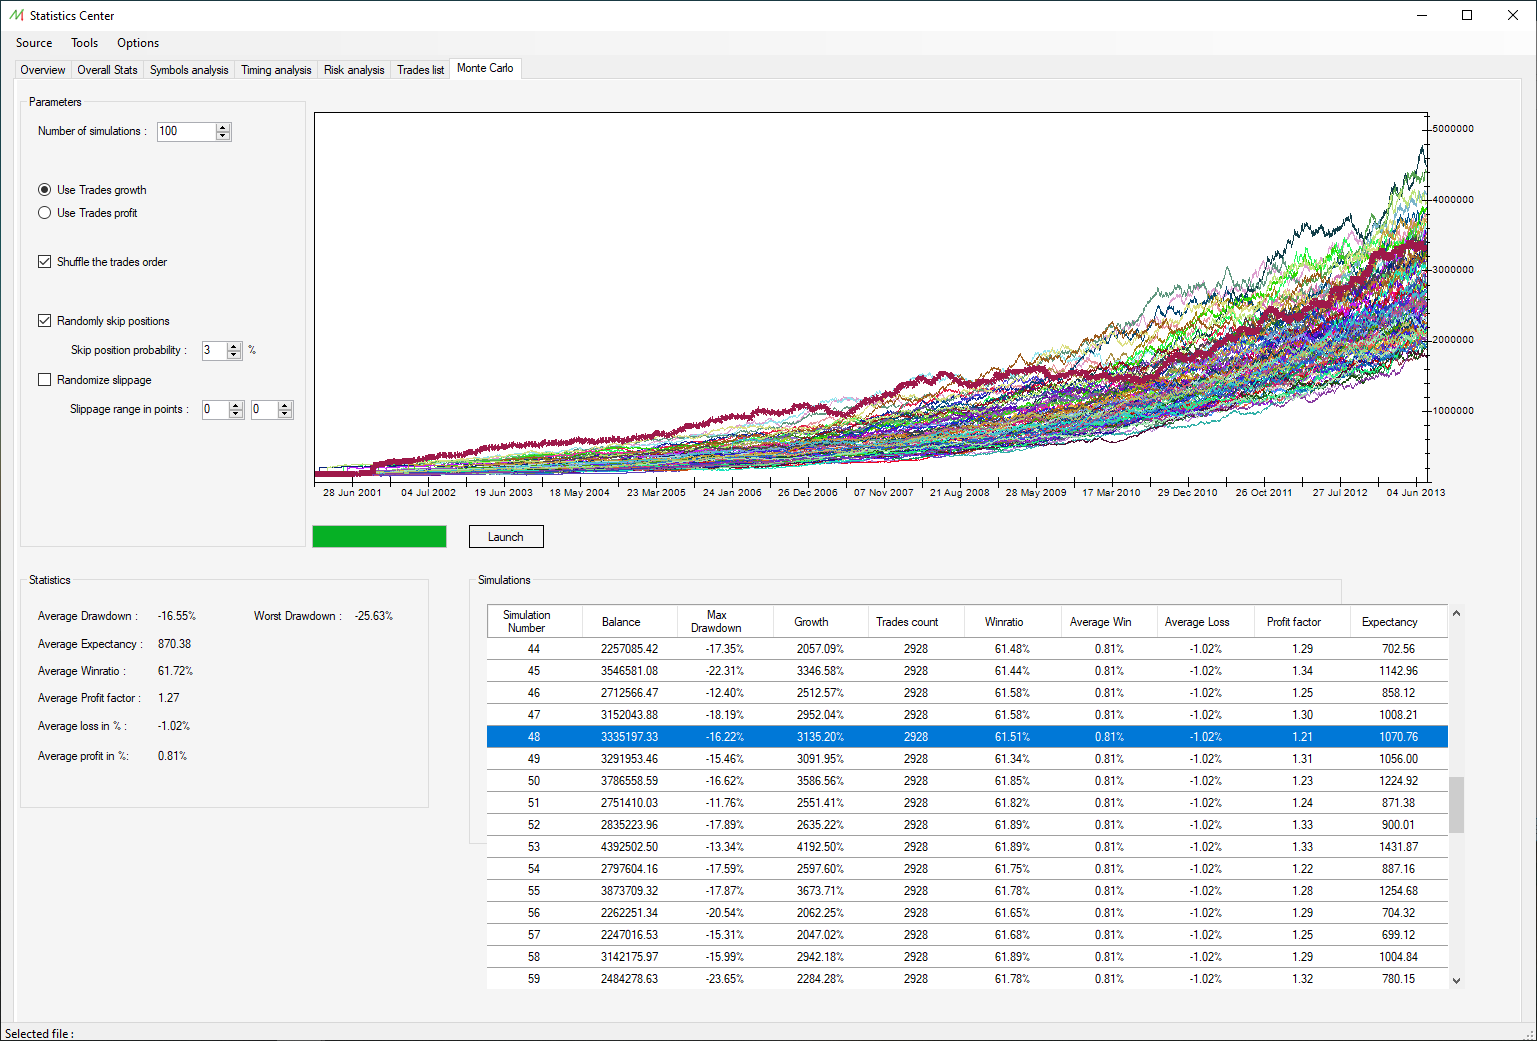
Task: Open the Source menu
Action: pyautogui.click(x=34, y=43)
